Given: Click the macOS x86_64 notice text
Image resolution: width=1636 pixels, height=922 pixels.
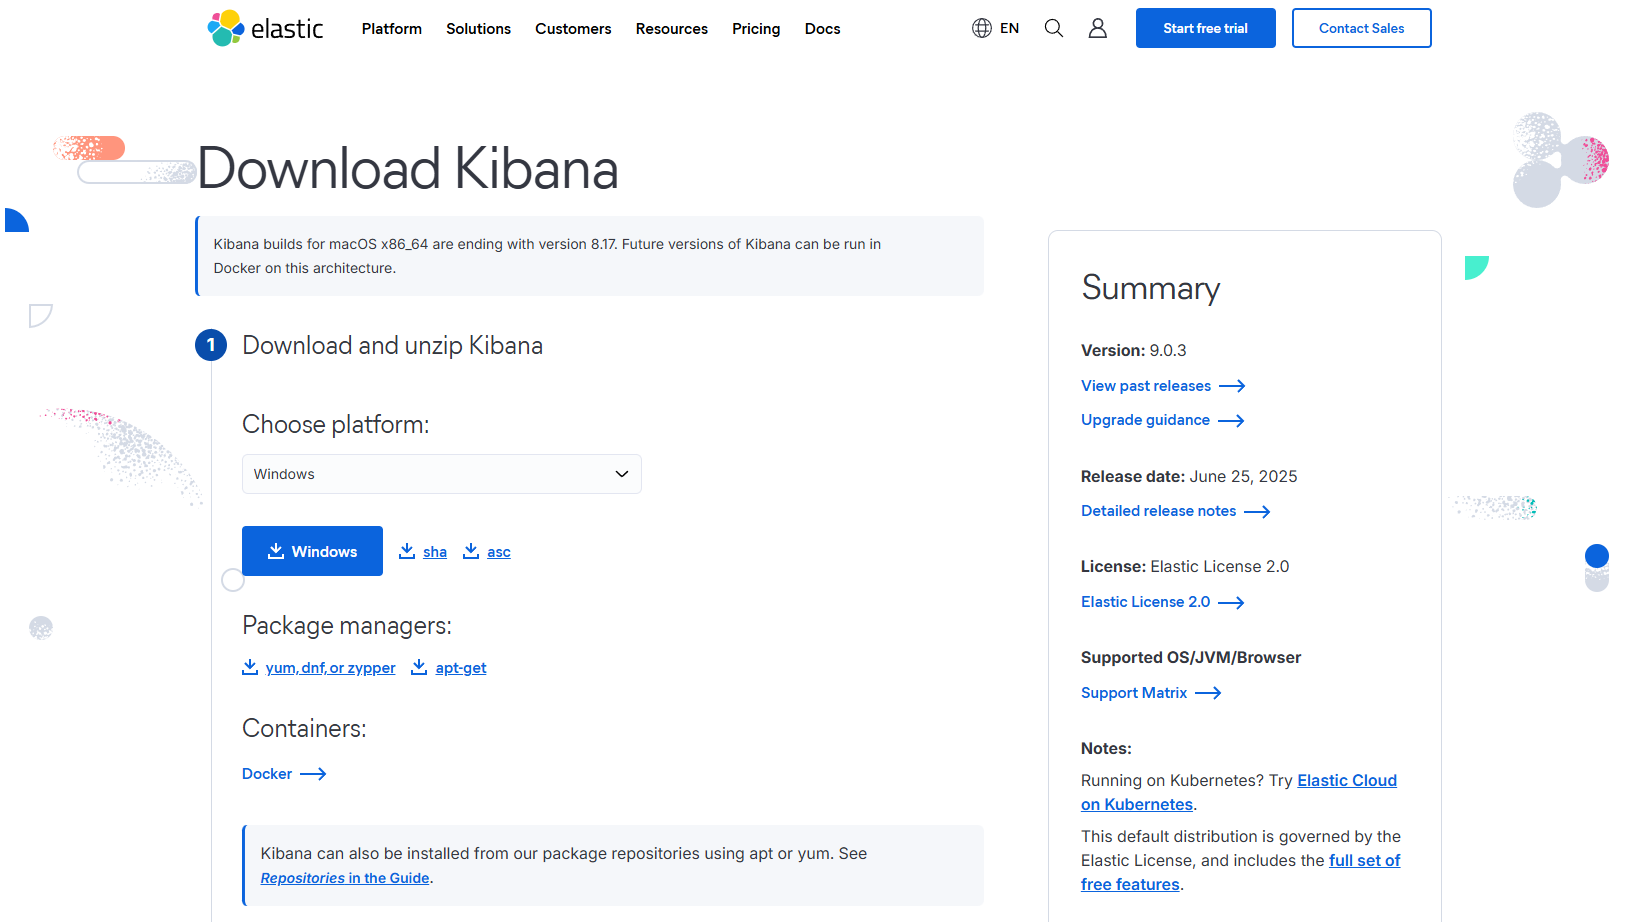Looking at the screenshot, I should point(547,256).
